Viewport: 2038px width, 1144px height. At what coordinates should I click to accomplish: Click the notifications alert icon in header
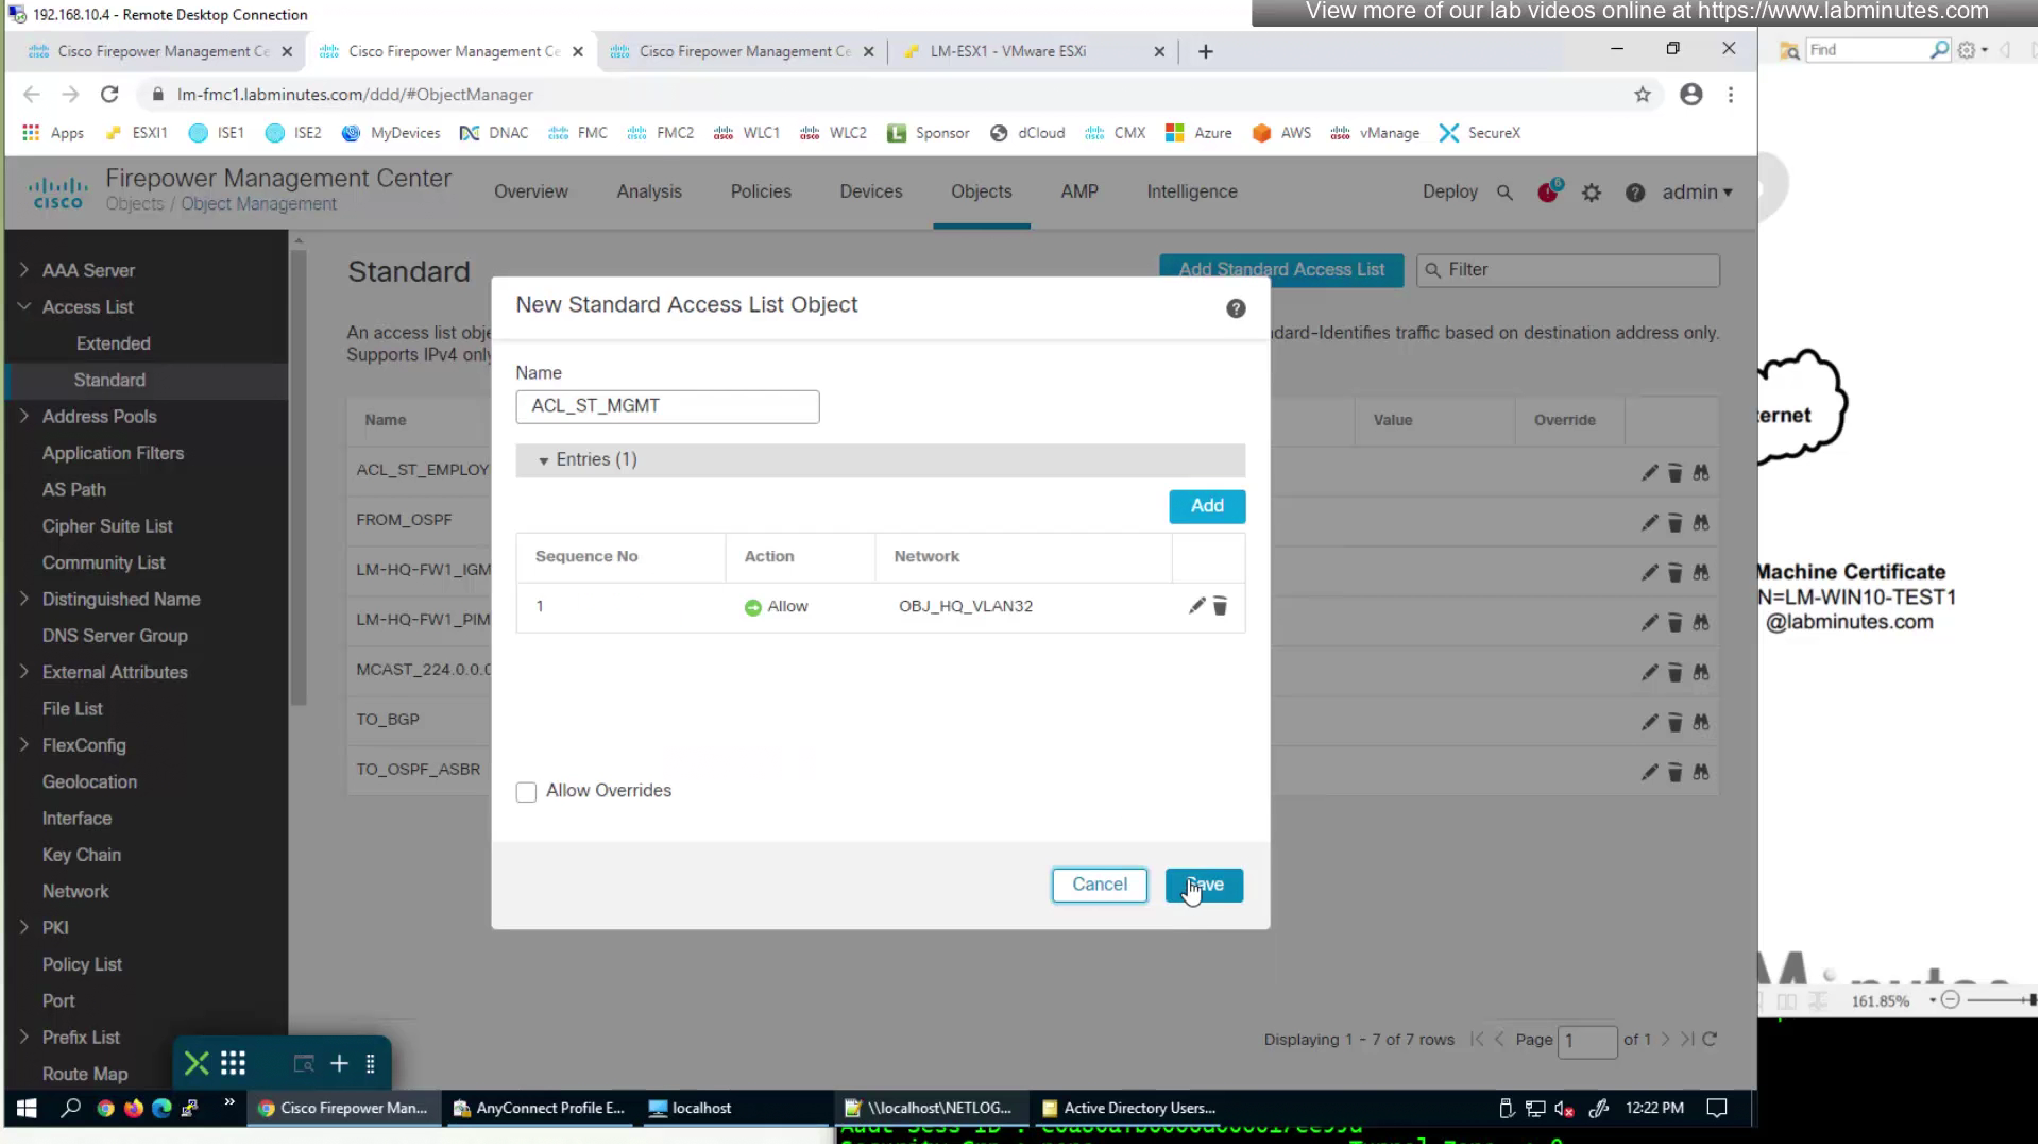click(x=1547, y=192)
